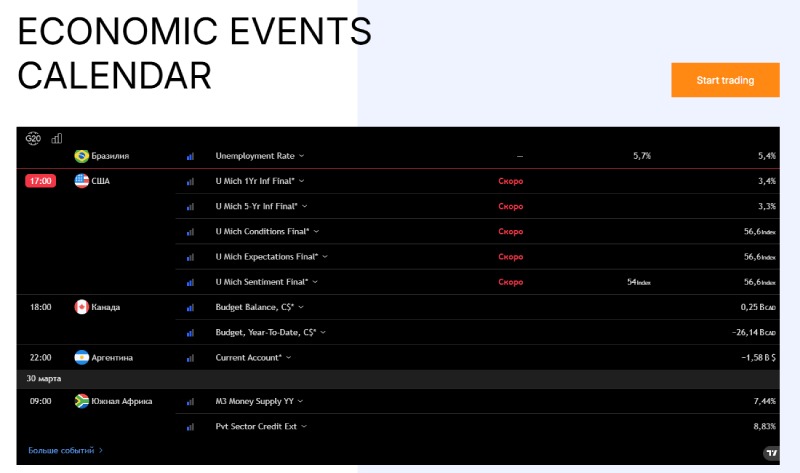This screenshot has height=473, width=800.
Task: Click the red 17:00 time badge
Action: tap(41, 181)
